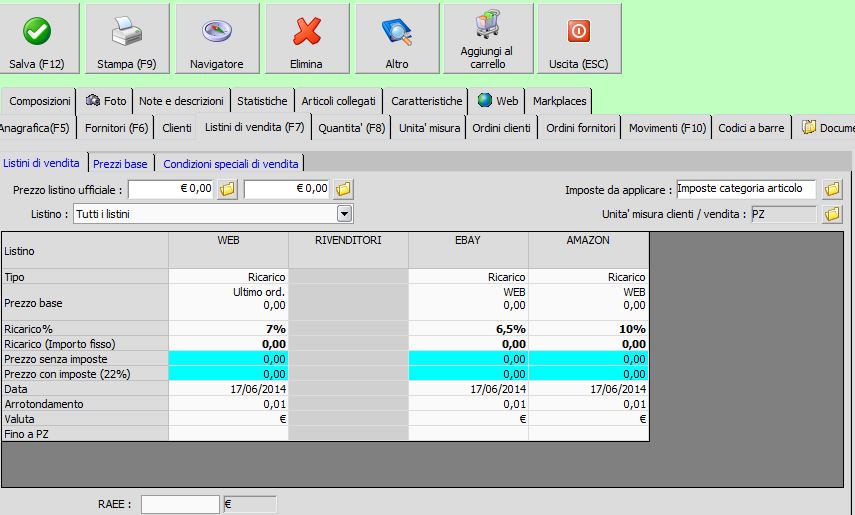Screen dimensions: 855x515
Task: Click the Fino a PZ row label
Action: tap(85, 434)
